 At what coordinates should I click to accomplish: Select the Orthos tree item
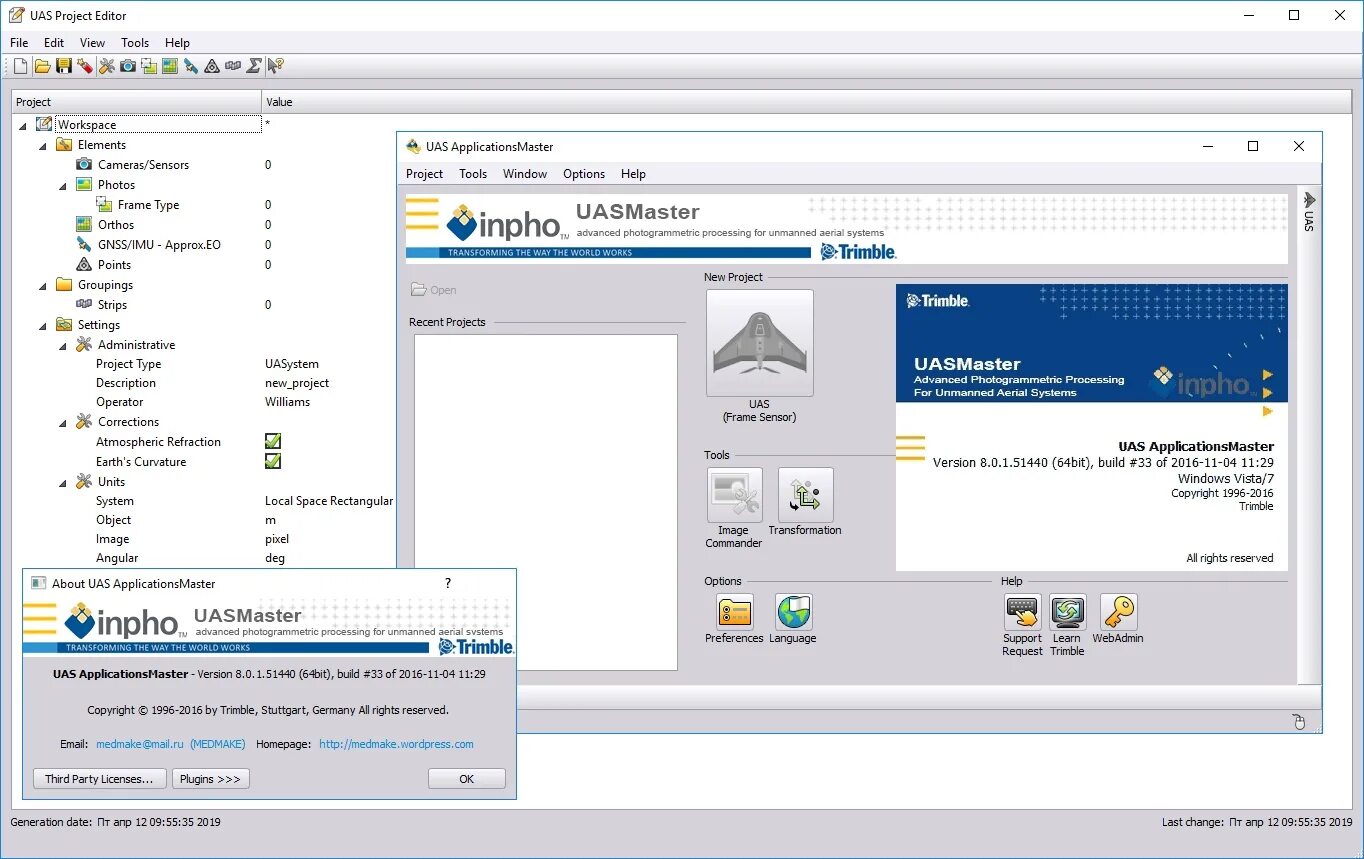click(x=116, y=225)
